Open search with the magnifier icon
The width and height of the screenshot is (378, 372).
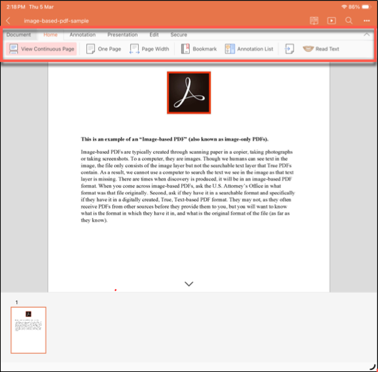[x=349, y=21]
